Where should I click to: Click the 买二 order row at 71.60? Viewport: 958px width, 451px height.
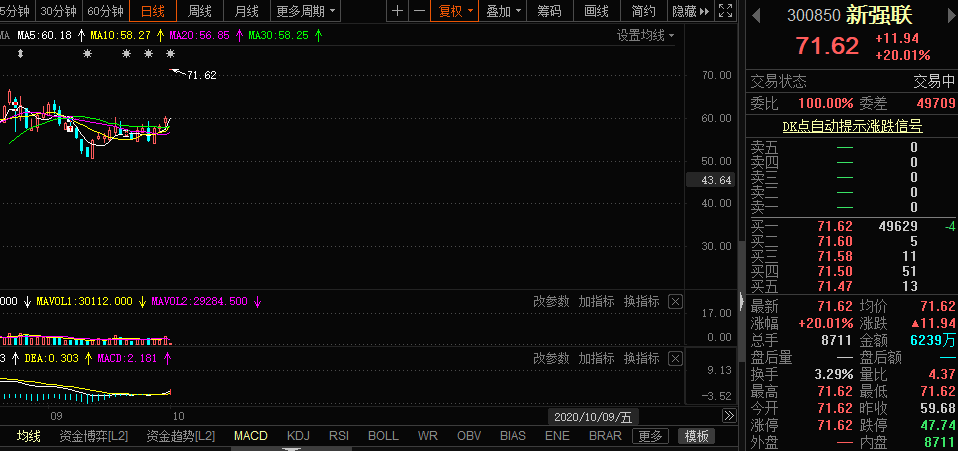click(x=852, y=241)
